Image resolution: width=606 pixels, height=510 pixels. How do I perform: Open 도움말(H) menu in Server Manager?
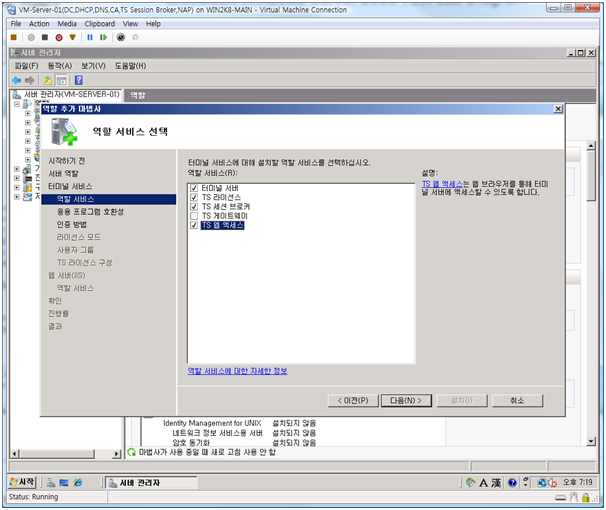(130, 66)
